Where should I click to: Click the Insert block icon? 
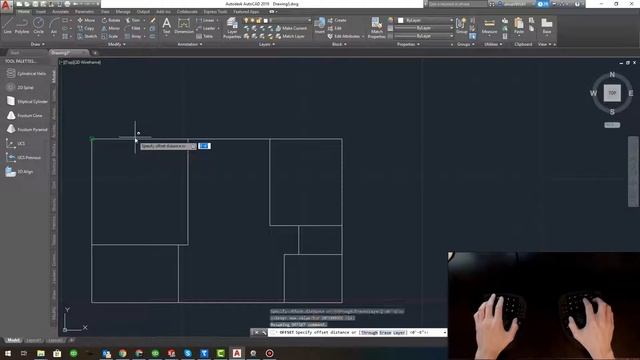(320, 25)
